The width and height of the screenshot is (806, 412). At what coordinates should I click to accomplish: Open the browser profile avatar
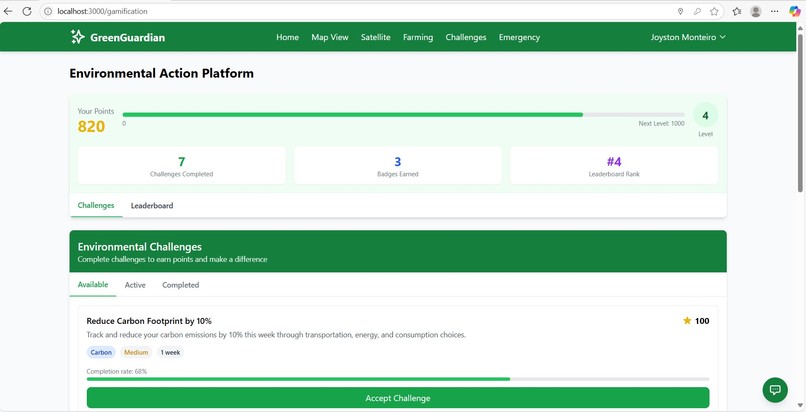(756, 11)
